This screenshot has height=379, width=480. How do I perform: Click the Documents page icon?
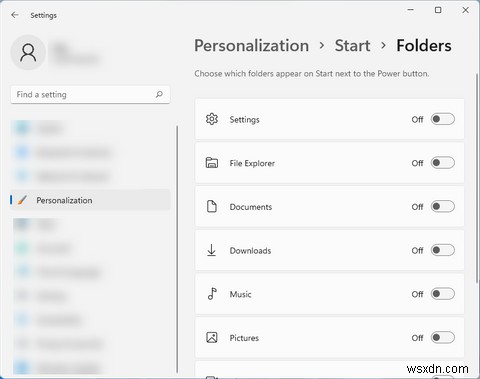(212, 206)
